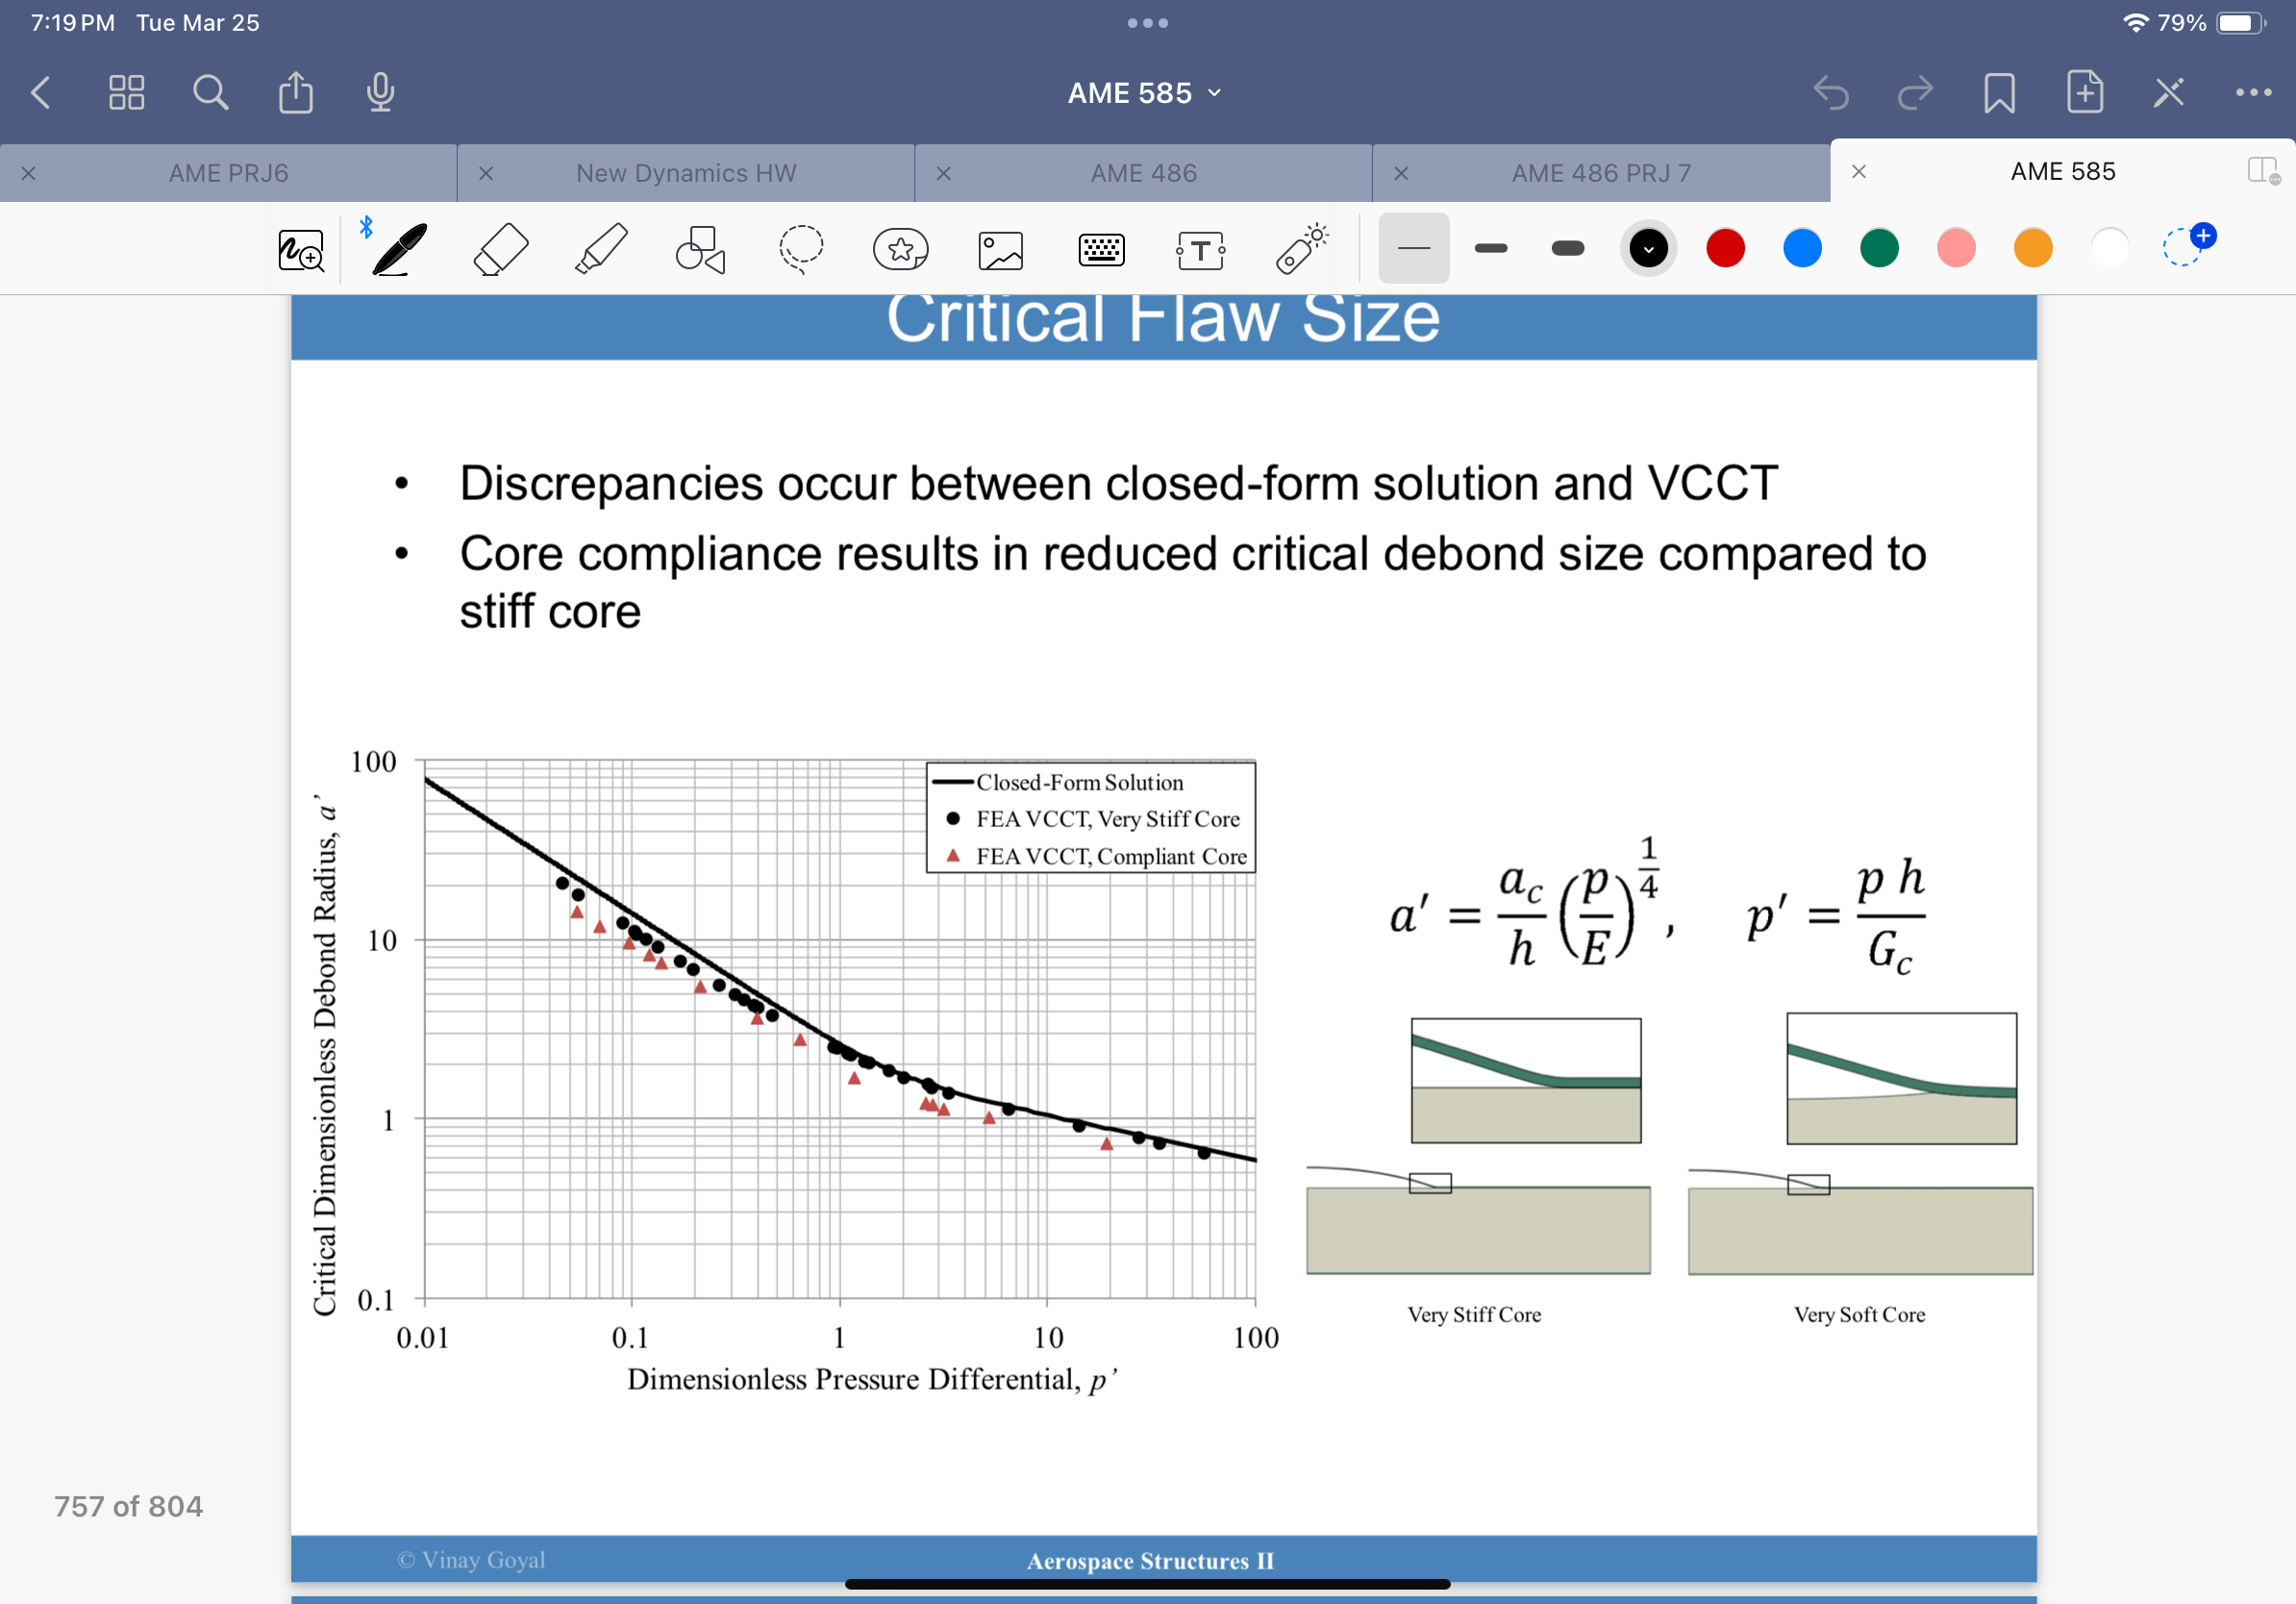Activate the Text tool

[x=1201, y=248]
